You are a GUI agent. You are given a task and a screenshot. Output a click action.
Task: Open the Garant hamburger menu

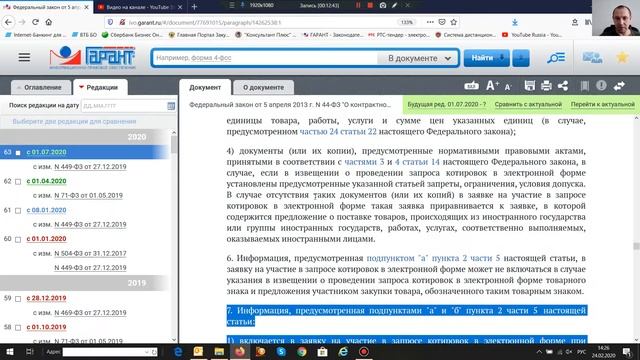coord(24,57)
